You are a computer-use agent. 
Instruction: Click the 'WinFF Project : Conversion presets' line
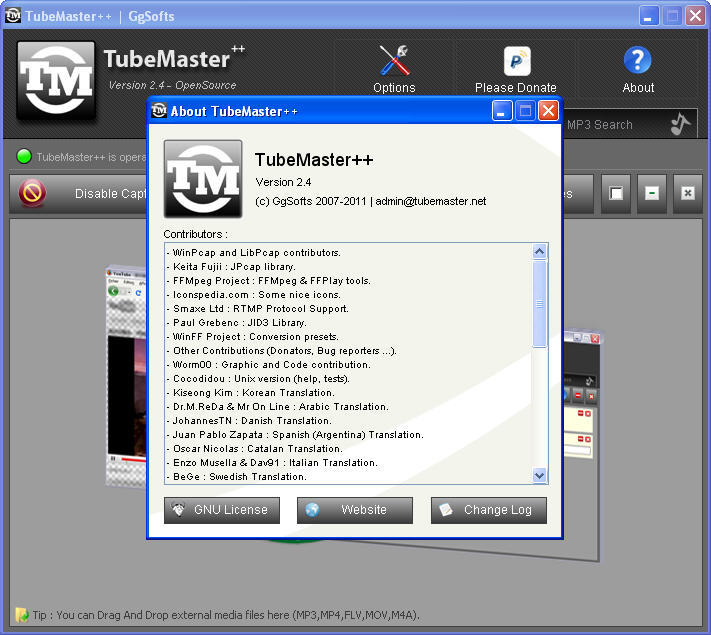[253, 337]
